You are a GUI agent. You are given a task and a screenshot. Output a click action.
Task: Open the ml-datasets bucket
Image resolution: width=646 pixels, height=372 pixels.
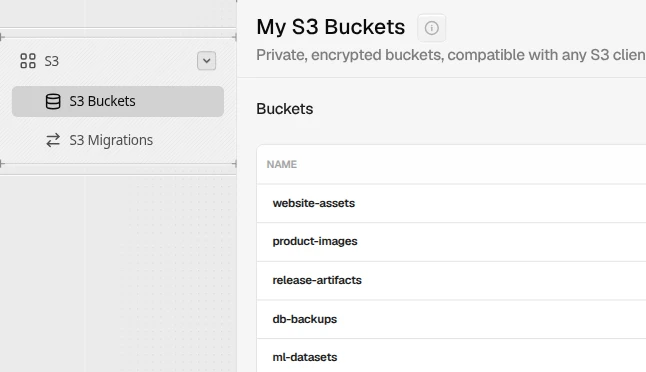pyautogui.click(x=304, y=357)
